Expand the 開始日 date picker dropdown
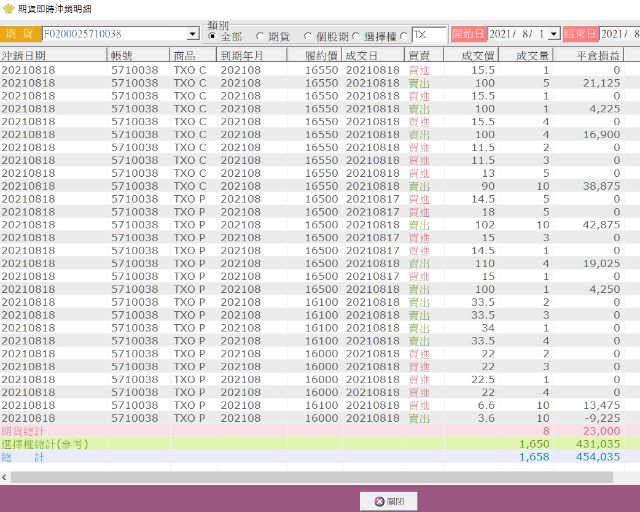Image resolution: width=640 pixels, height=512 pixels. [x=554, y=34]
